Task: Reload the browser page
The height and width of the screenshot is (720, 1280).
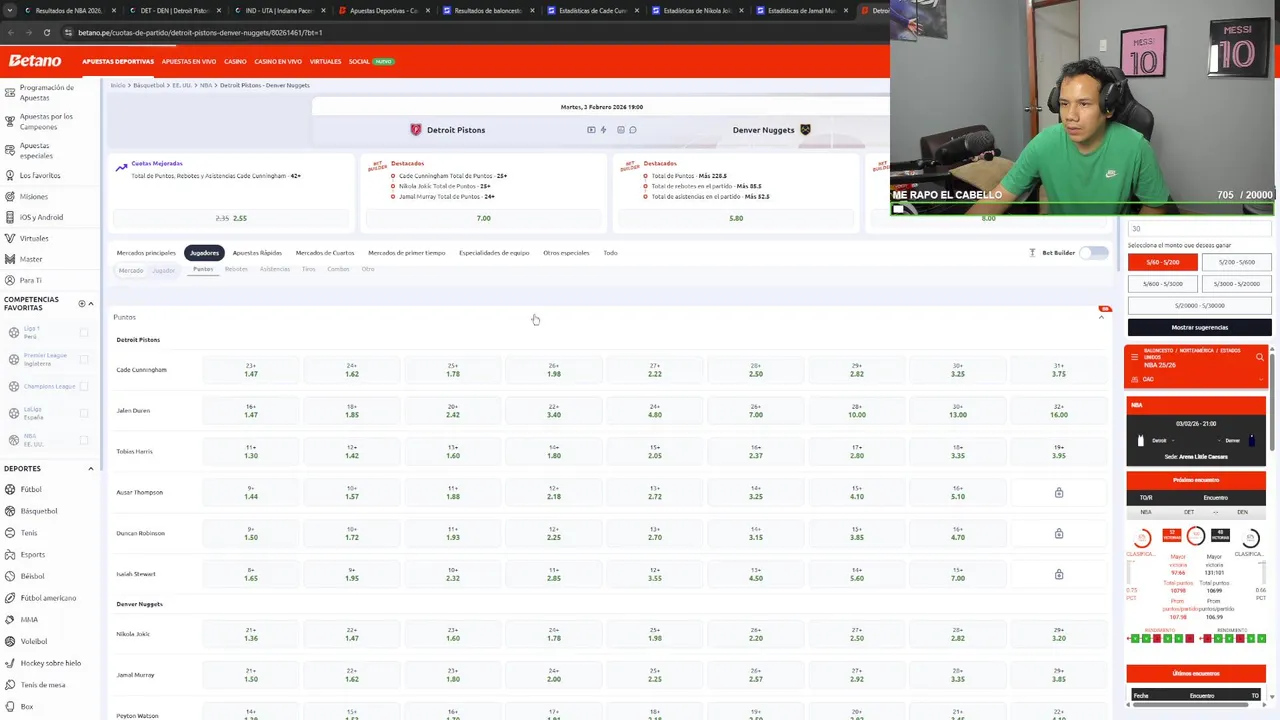Action: 46,32
